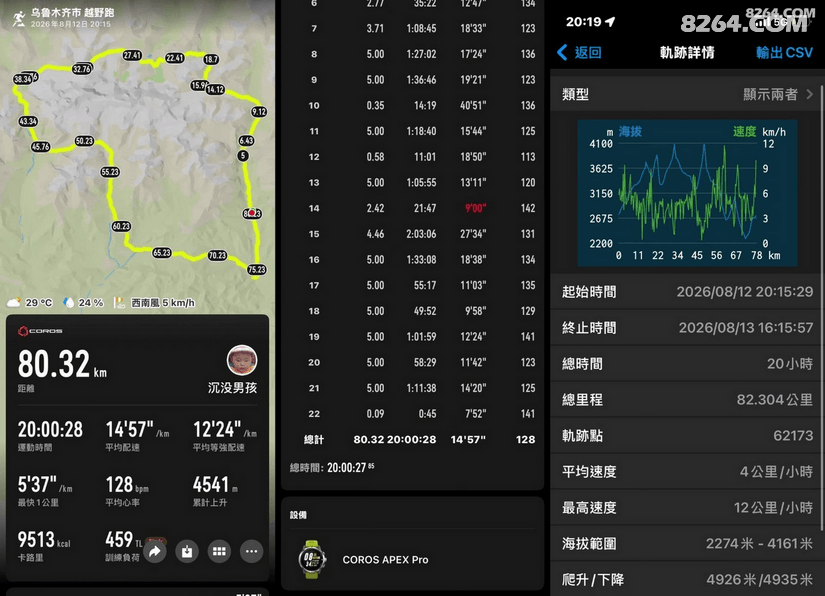Tap the 27.41 km marker on the map
Screen dimensions: 825x596
(x=132, y=55)
